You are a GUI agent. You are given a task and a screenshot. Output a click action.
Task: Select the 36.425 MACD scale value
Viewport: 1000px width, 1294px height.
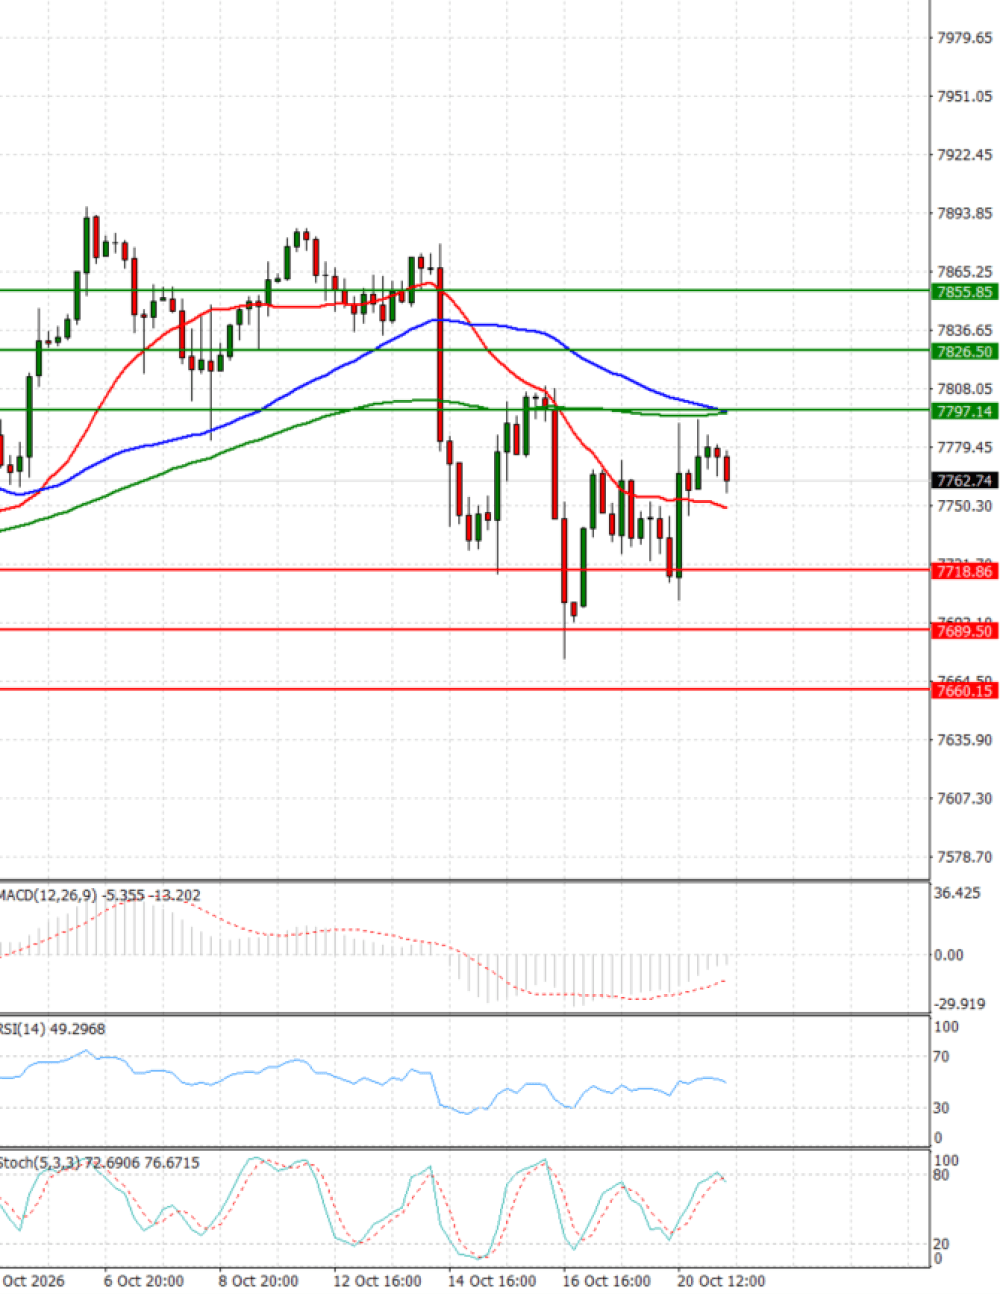pyautogui.click(x=957, y=893)
